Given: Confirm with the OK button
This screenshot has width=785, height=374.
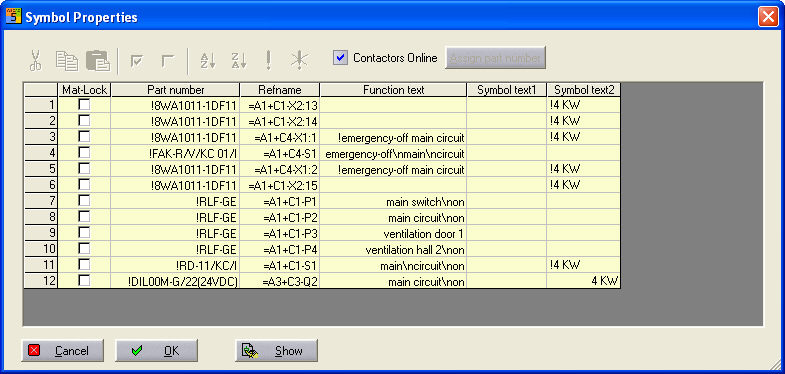Looking at the screenshot, I should [x=156, y=350].
